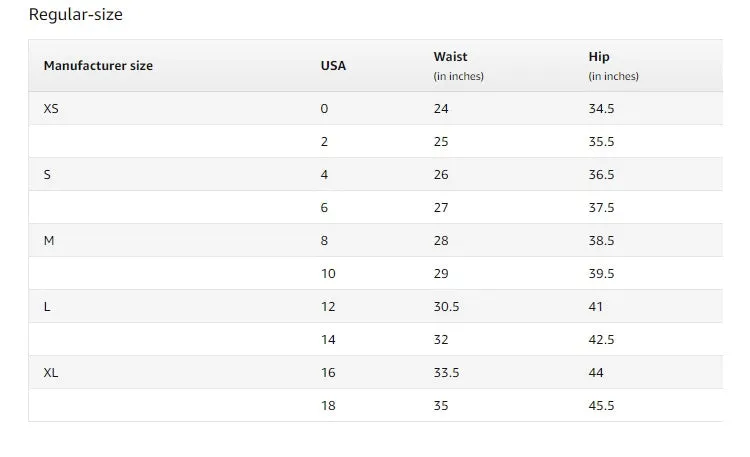This screenshot has height=457, width=750.
Task: Select the 42.5 hip value
Action: click(601, 340)
